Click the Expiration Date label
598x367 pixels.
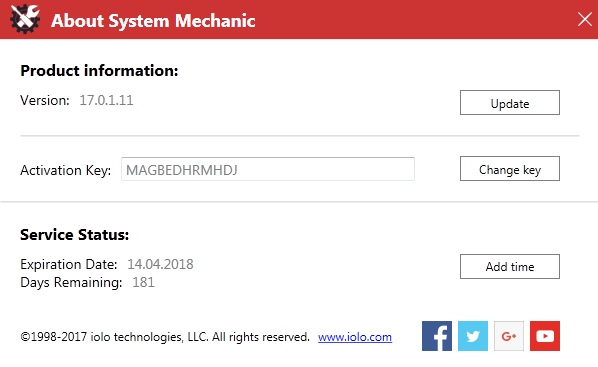click(x=69, y=264)
